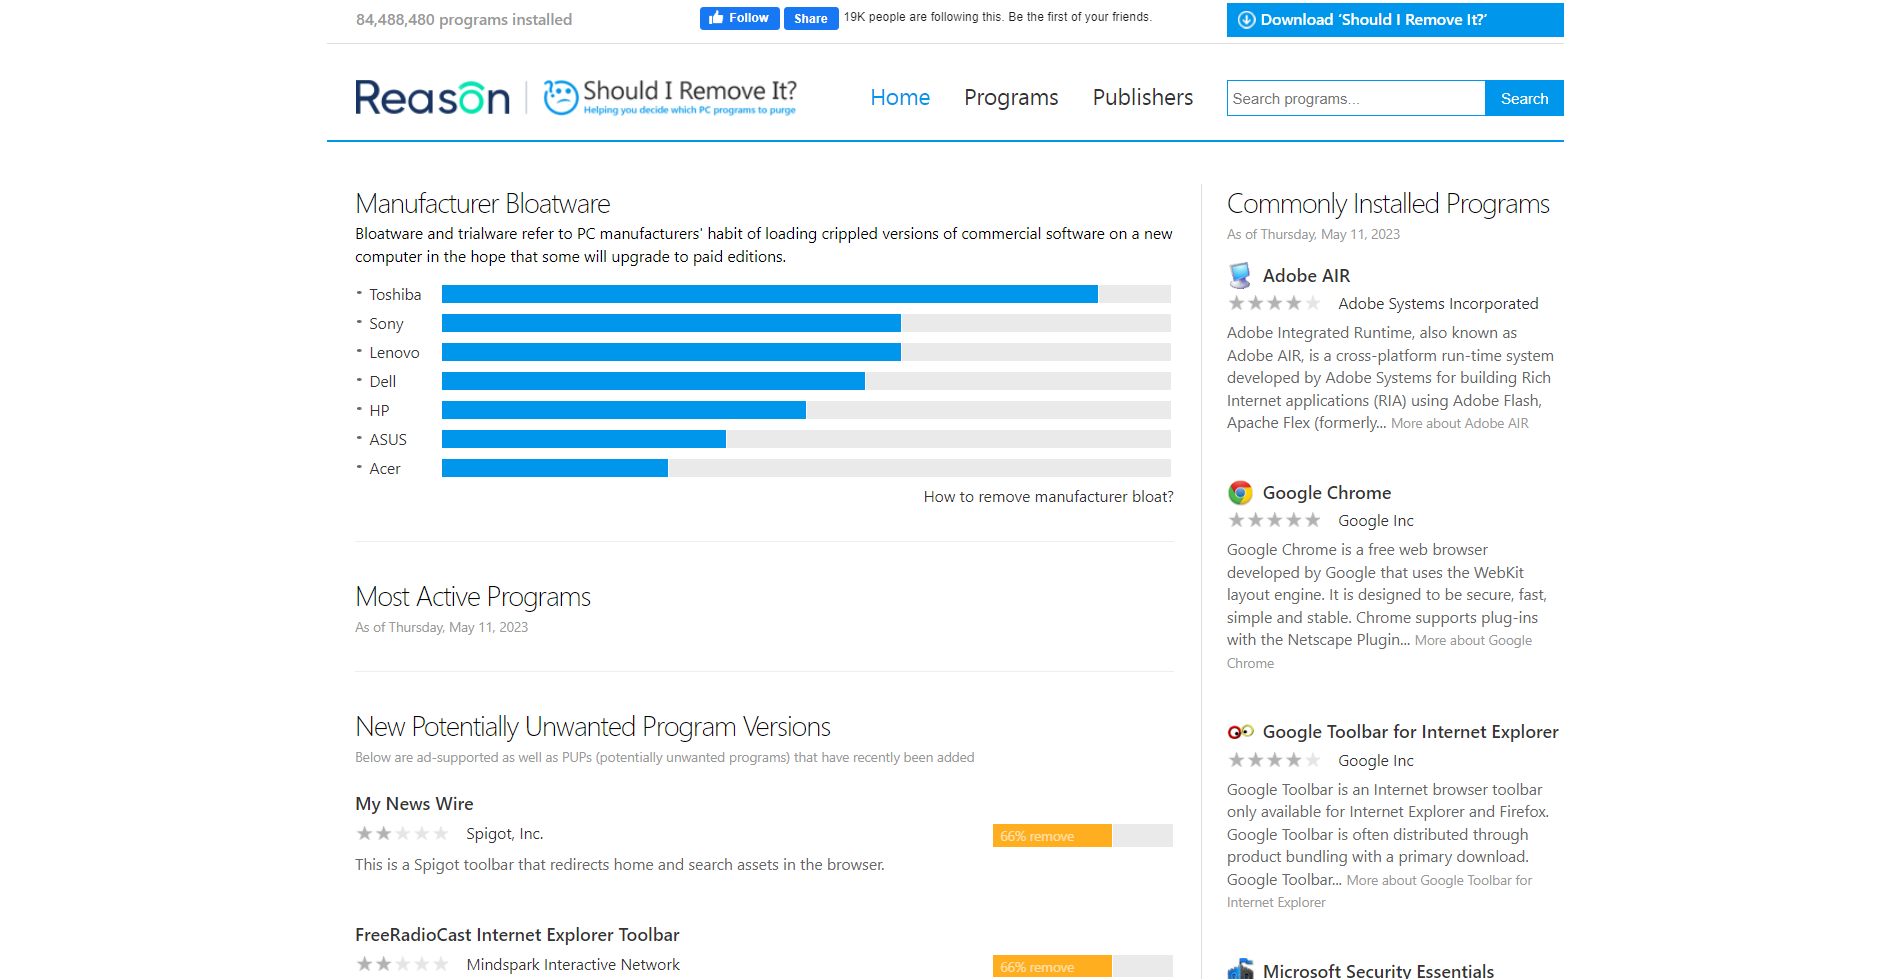Click the Facebook Follow thumbs-up button
Image resolution: width=1892 pixels, height=979 pixels.
pyautogui.click(x=739, y=18)
